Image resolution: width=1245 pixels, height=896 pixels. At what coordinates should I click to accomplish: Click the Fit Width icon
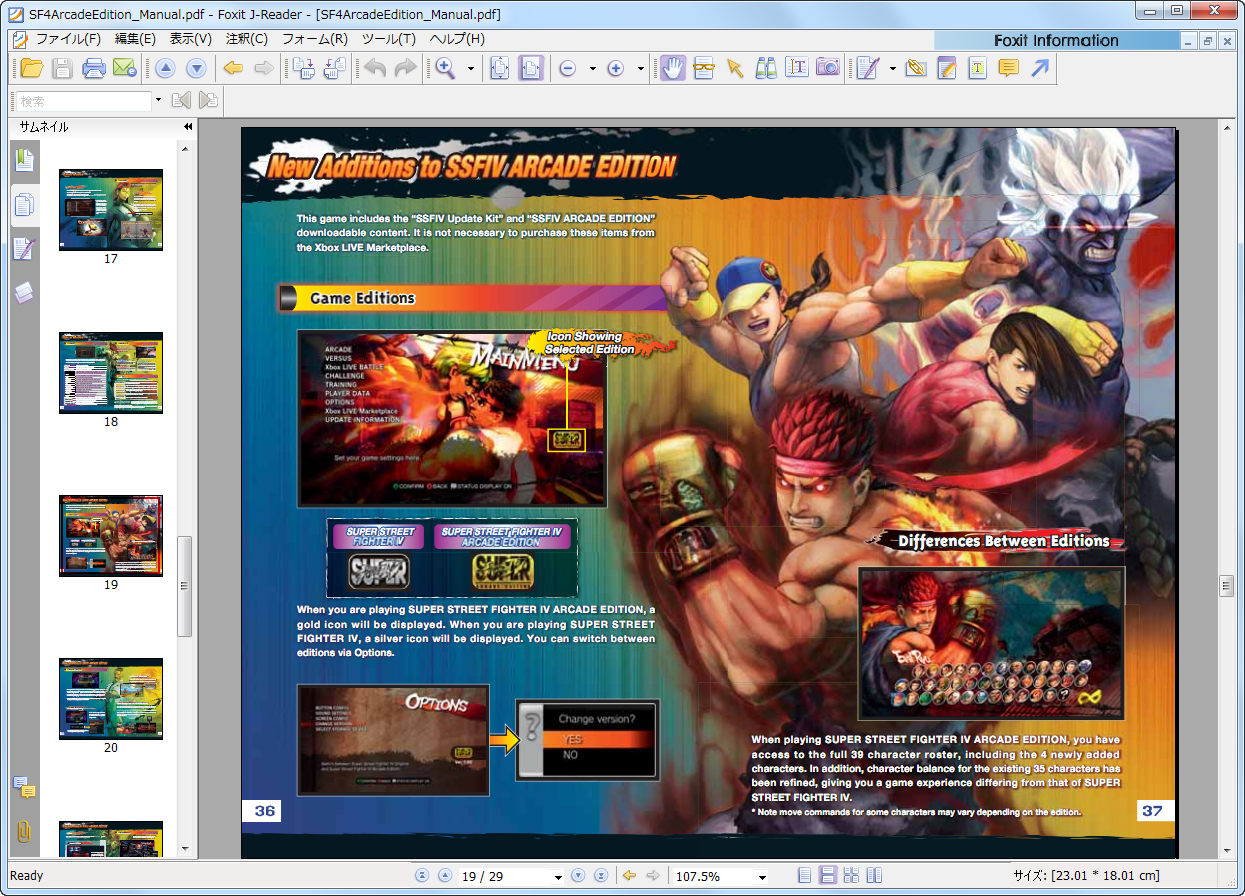pos(531,68)
